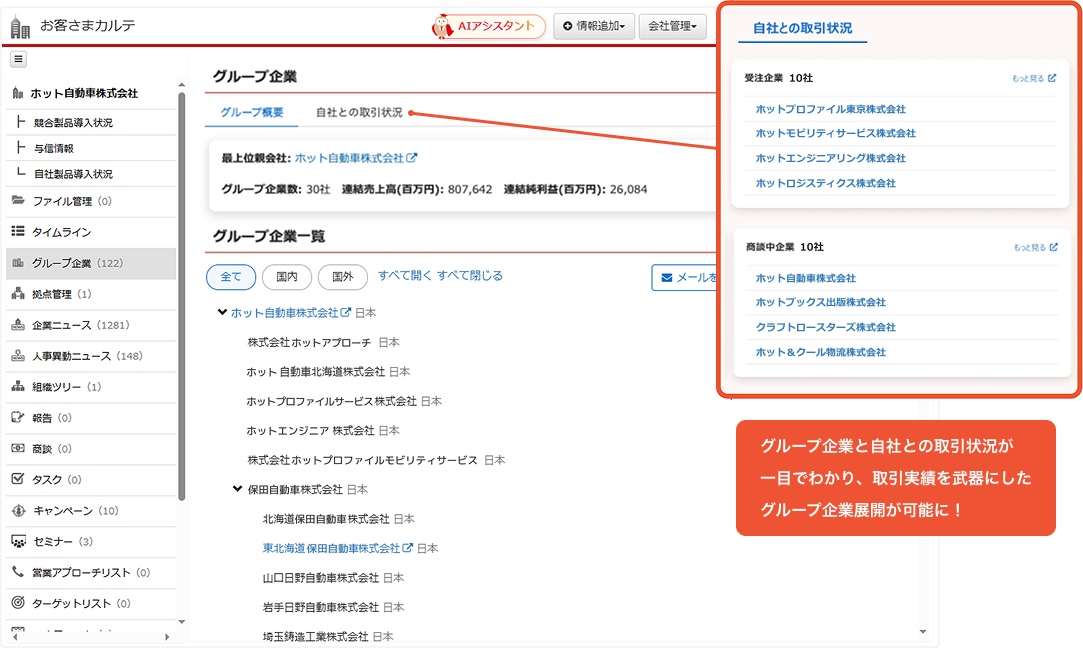The image size is (1083, 648).
Task: Select the 国外 filter pill
Action: tap(343, 277)
